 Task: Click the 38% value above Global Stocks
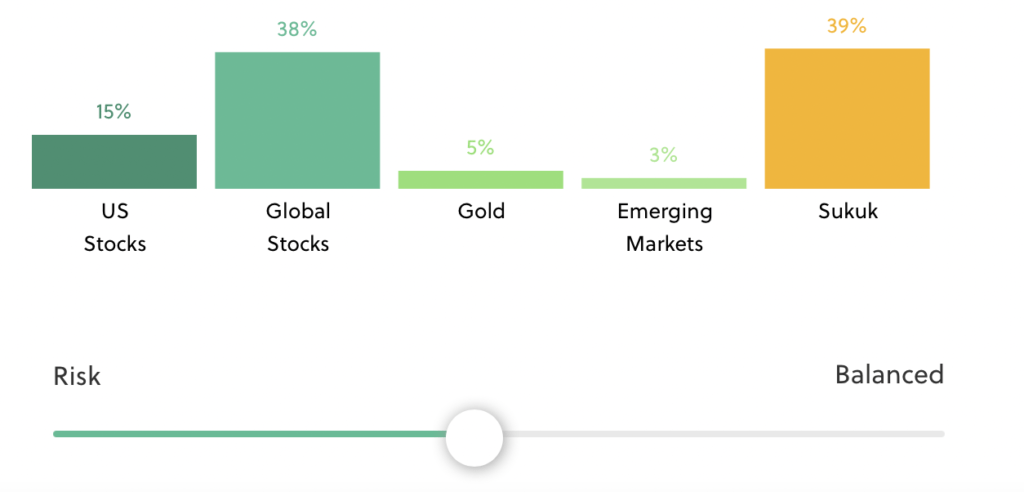(297, 29)
